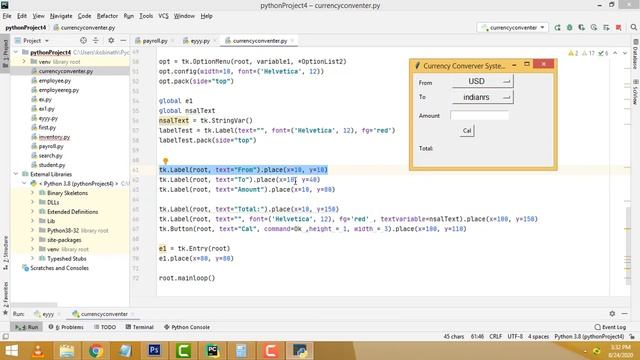Go to next highlighted error arrow

pos(625,53)
